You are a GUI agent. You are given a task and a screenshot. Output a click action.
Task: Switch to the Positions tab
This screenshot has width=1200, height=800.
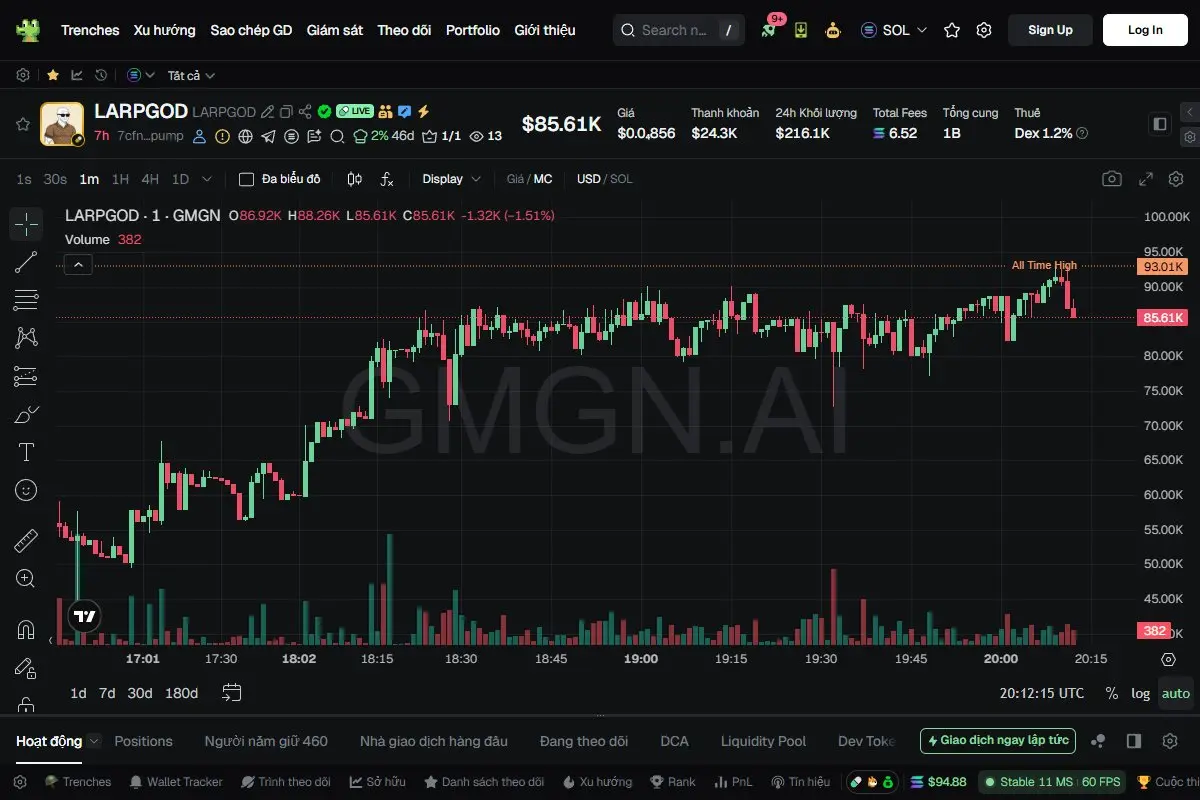pyautogui.click(x=143, y=741)
